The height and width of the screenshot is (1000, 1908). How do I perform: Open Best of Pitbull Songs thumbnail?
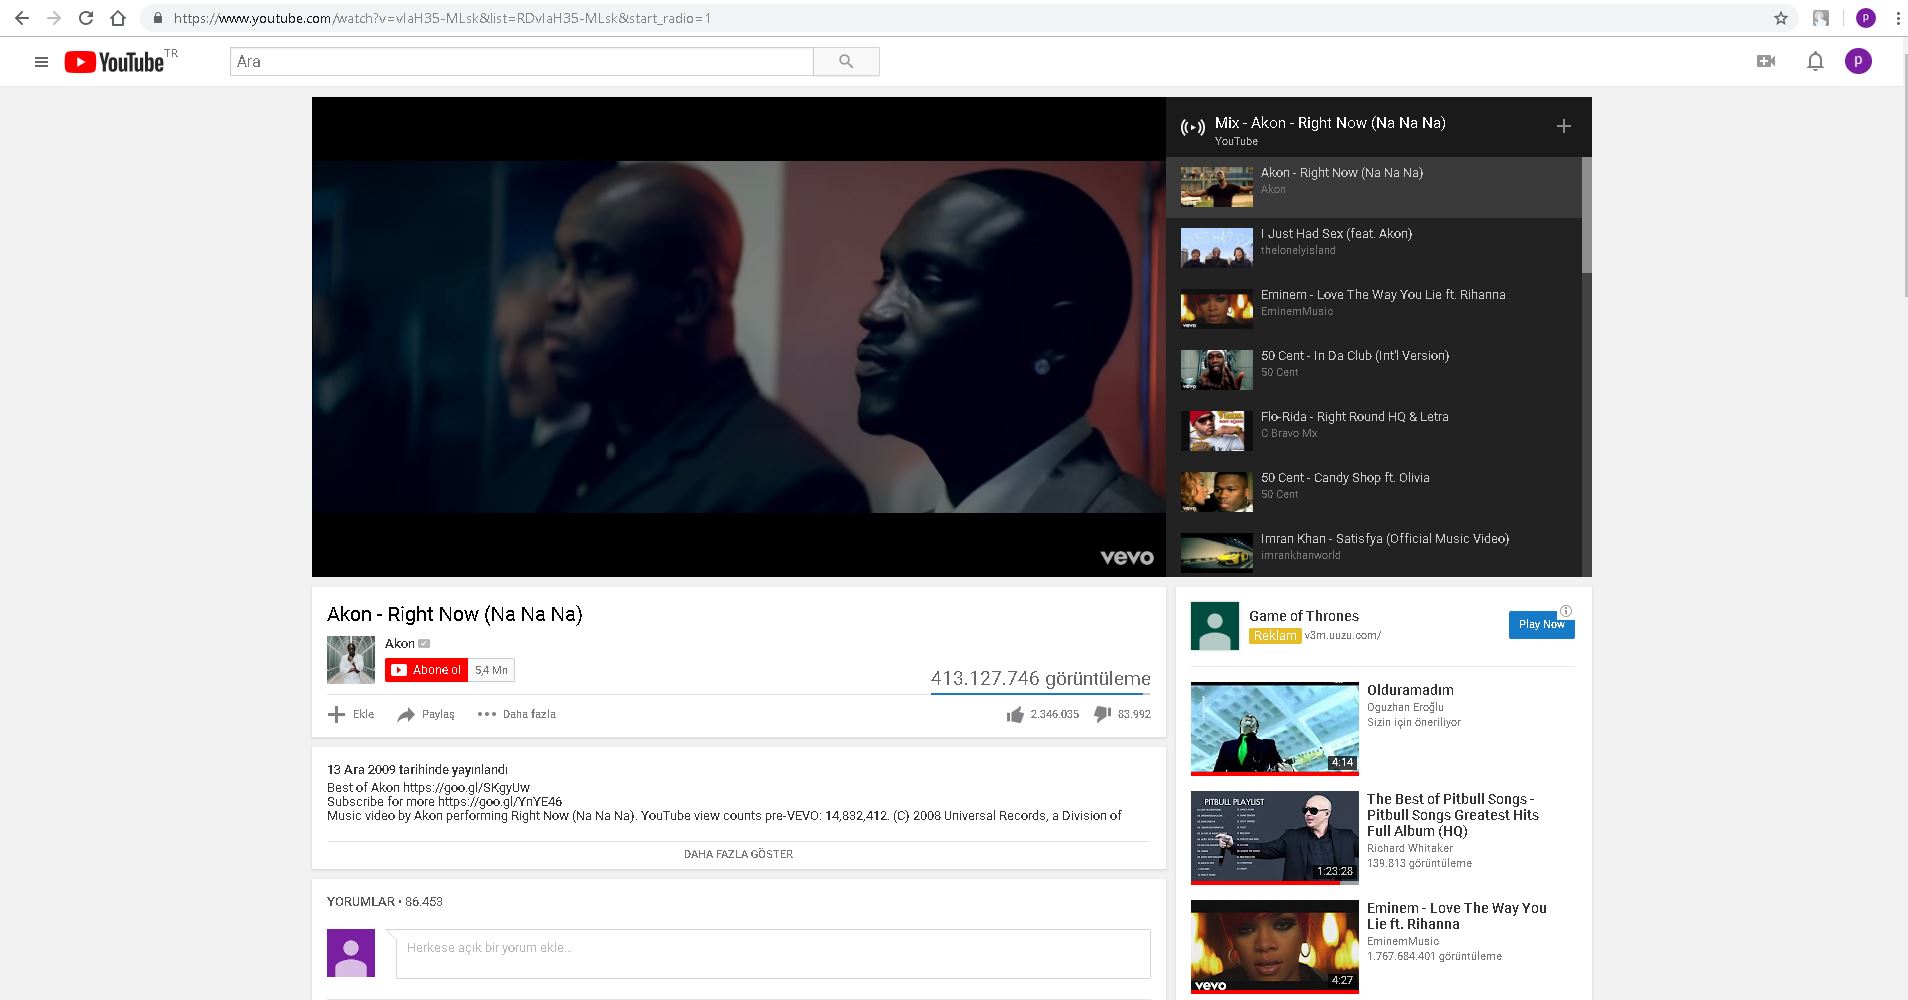point(1275,838)
